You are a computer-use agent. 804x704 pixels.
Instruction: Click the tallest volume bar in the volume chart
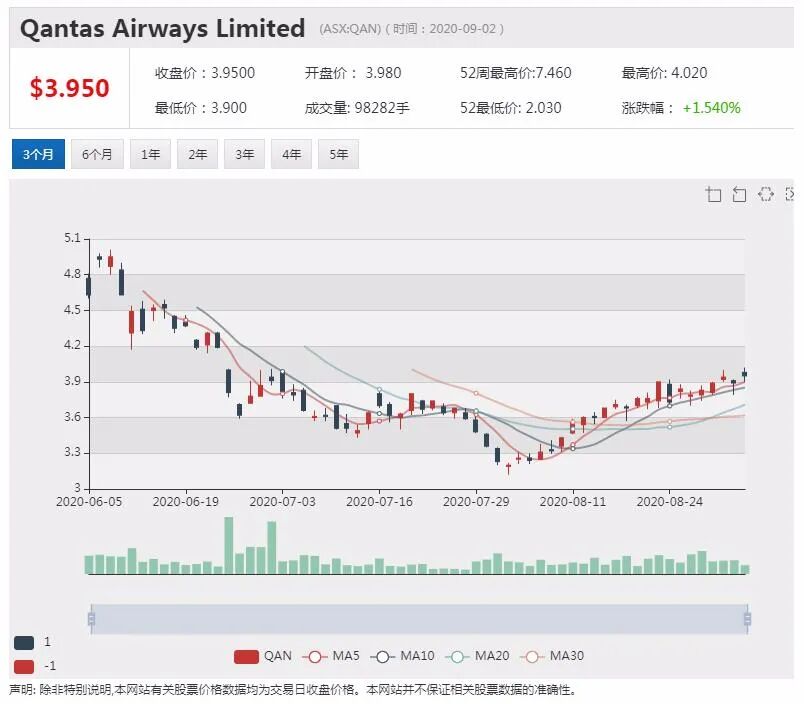pos(229,545)
